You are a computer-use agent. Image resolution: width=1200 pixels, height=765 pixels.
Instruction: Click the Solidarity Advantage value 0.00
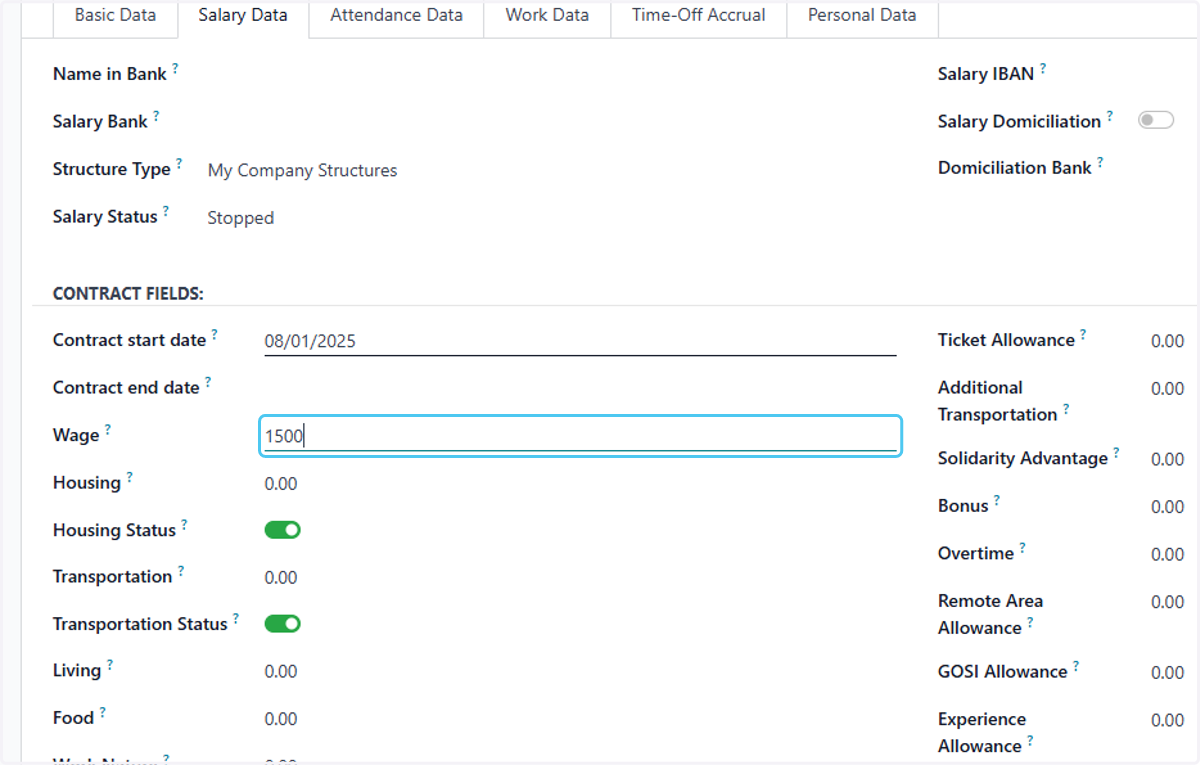pyautogui.click(x=1167, y=459)
